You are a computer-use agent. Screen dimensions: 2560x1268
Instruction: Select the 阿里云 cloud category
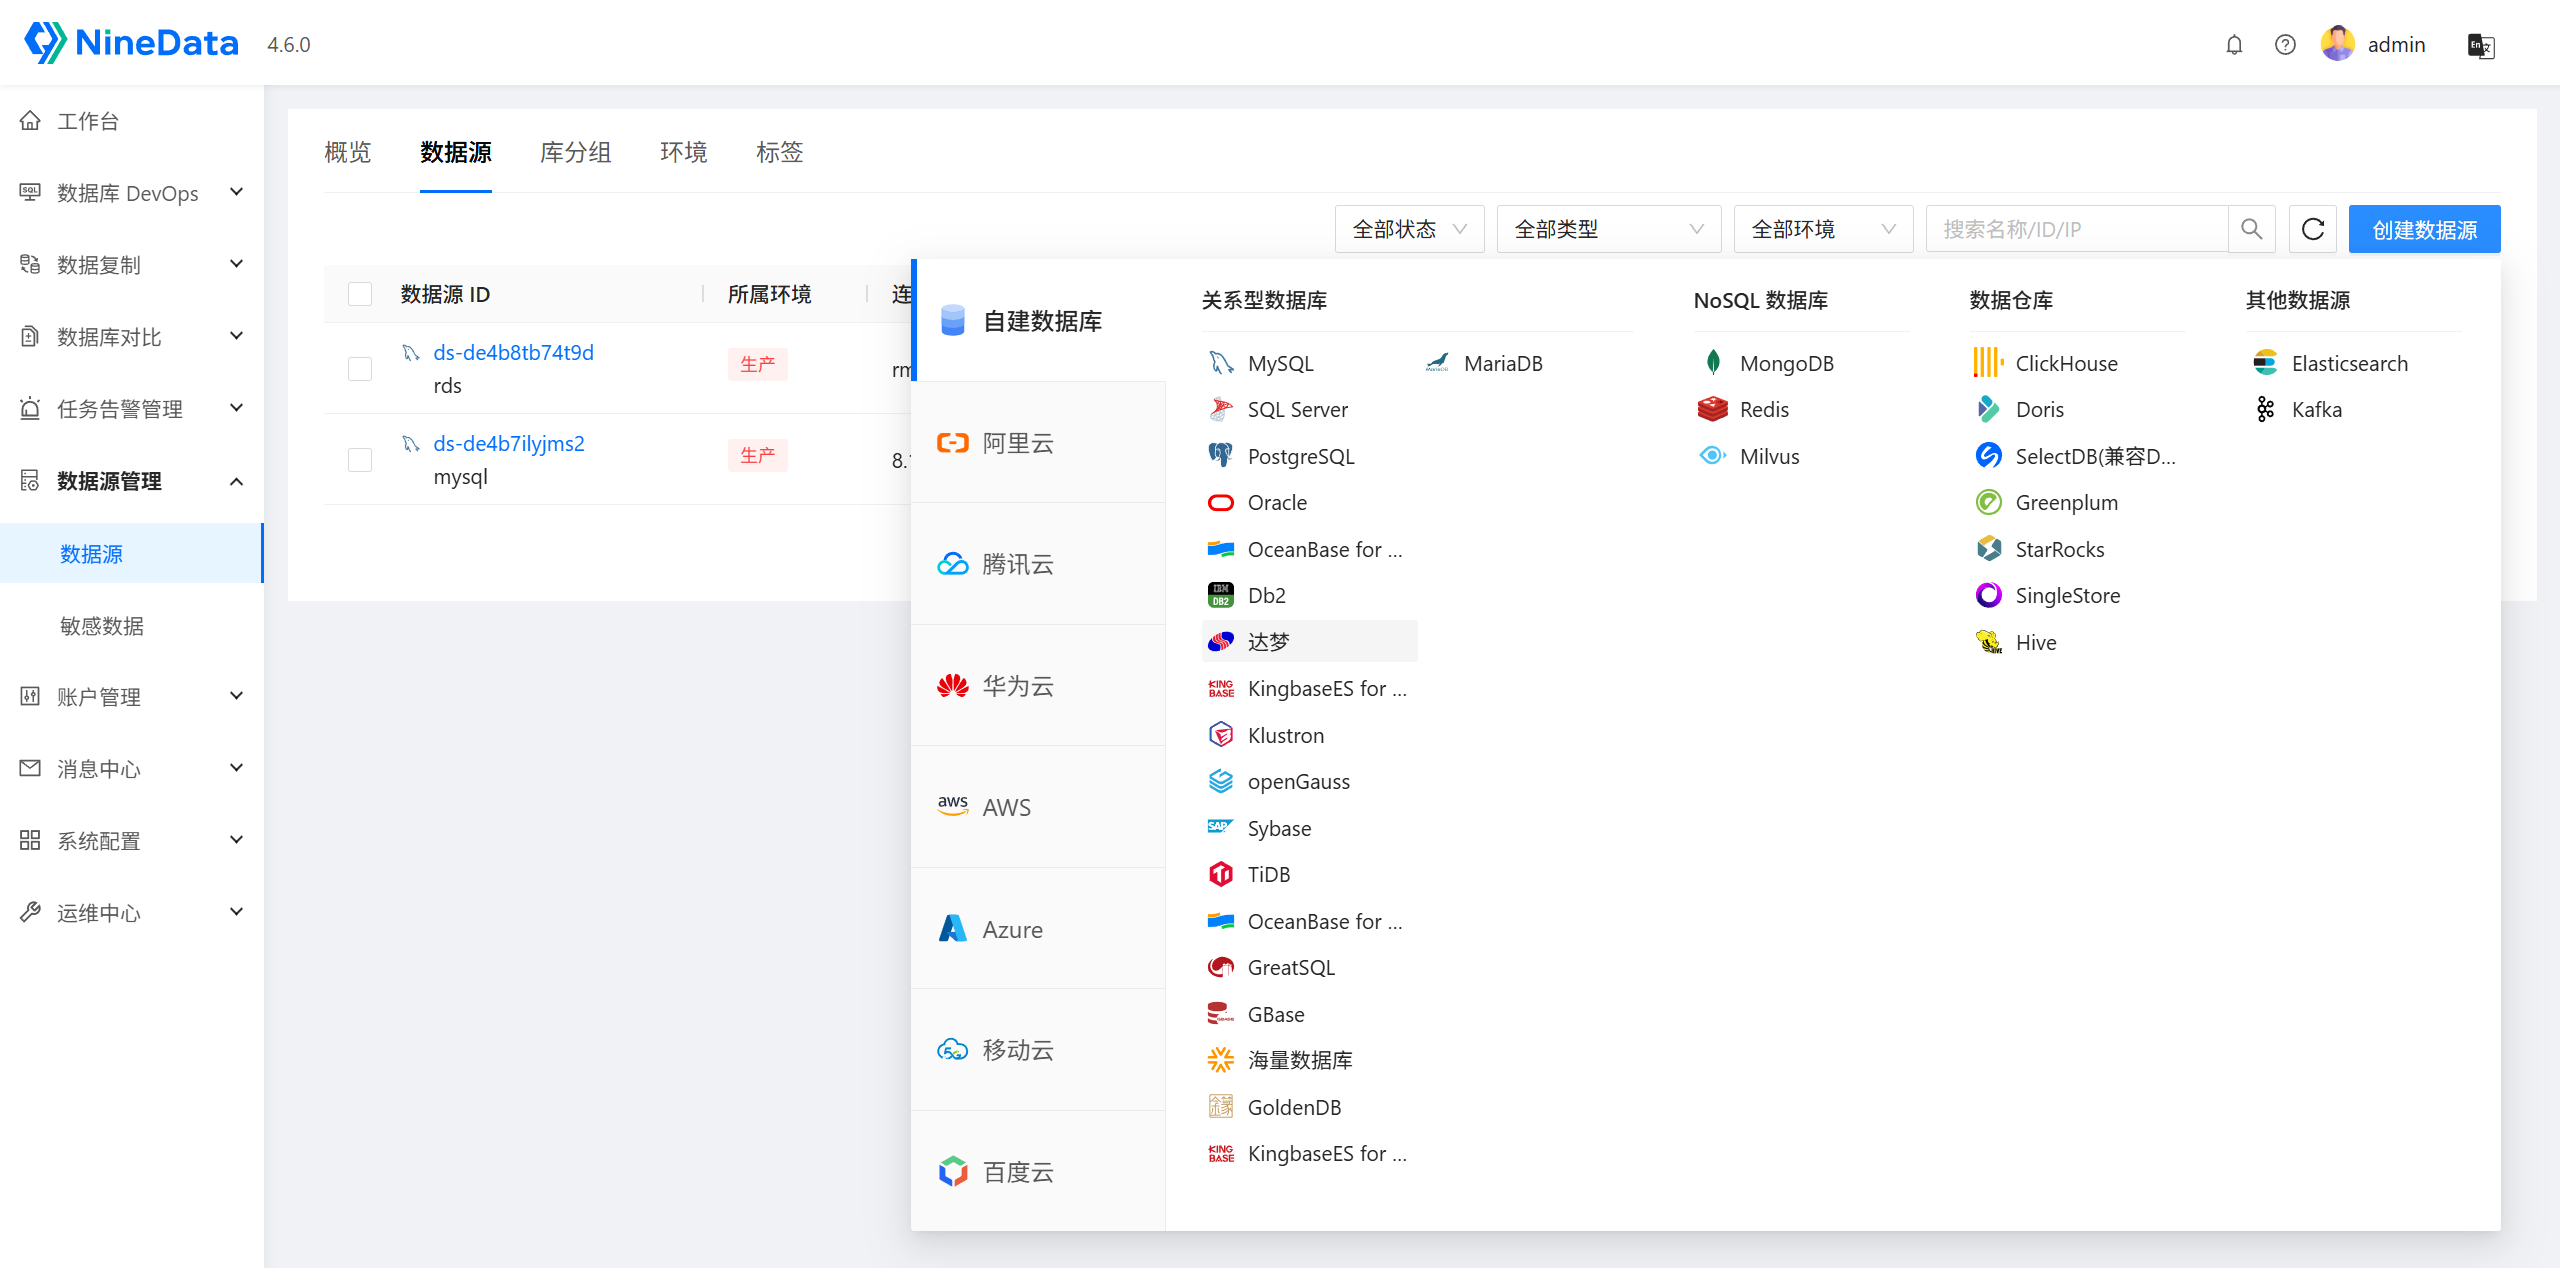(x=1038, y=443)
